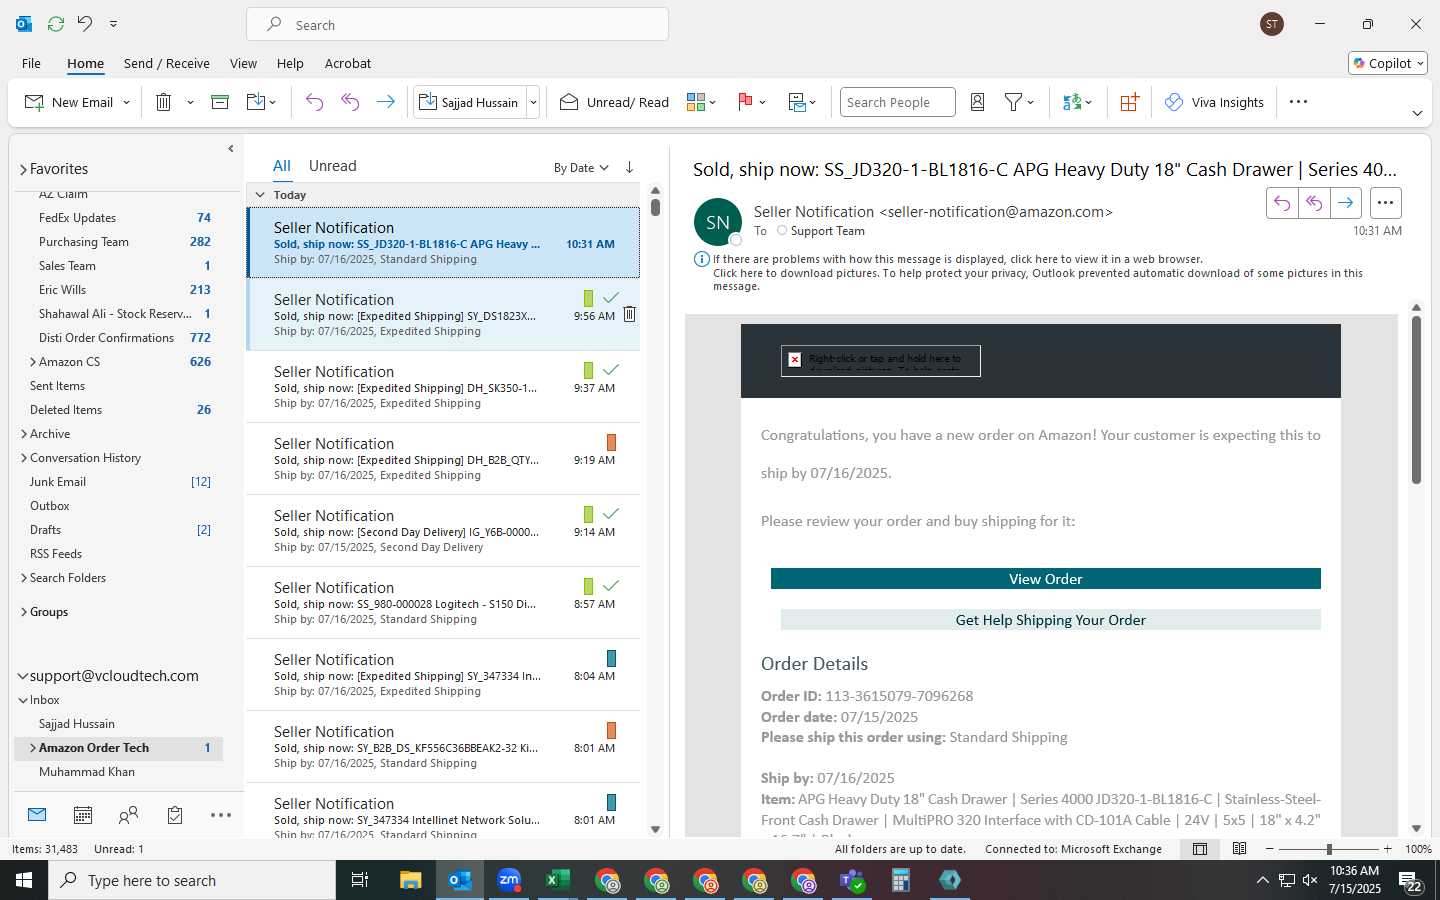The width and height of the screenshot is (1440, 900).
Task: Open the File menu
Action: pos(31,63)
